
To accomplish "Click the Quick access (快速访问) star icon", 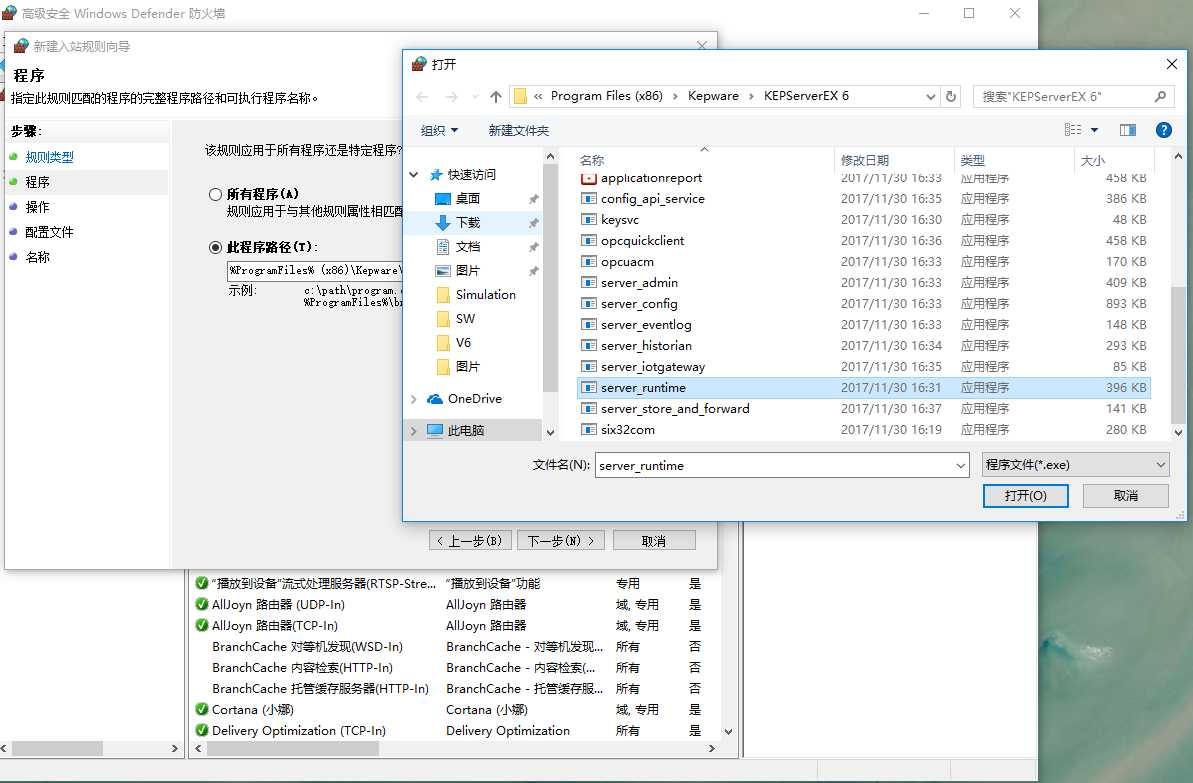I will coord(436,175).
